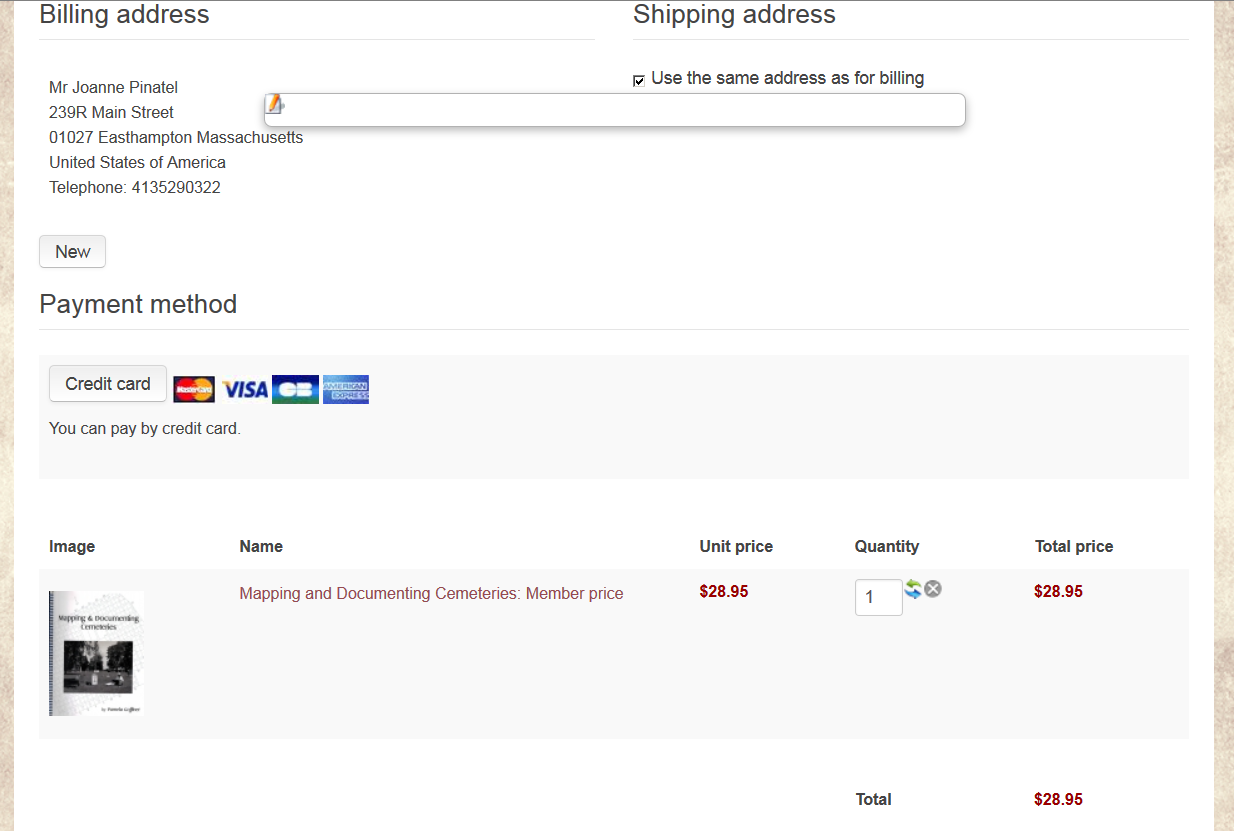1234x831 pixels.
Task: Click the Quantity column header
Action: tap(886, 546)
